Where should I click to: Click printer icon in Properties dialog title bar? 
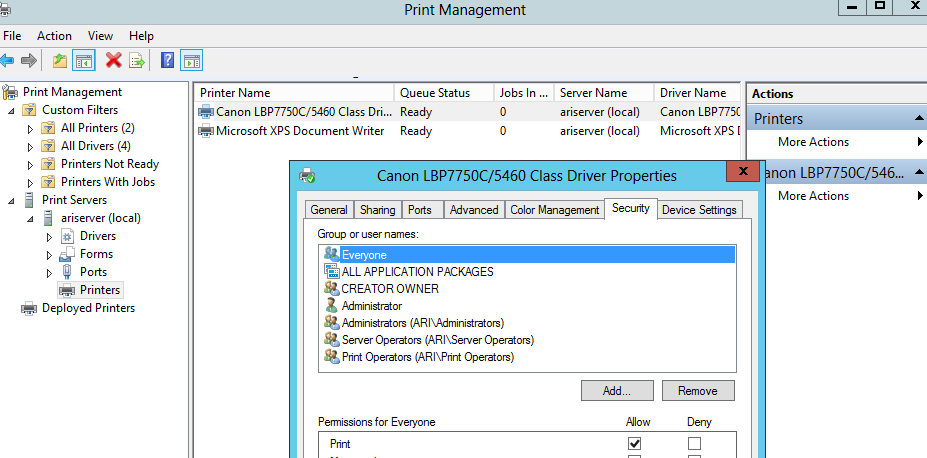click(x=307, y=176)
